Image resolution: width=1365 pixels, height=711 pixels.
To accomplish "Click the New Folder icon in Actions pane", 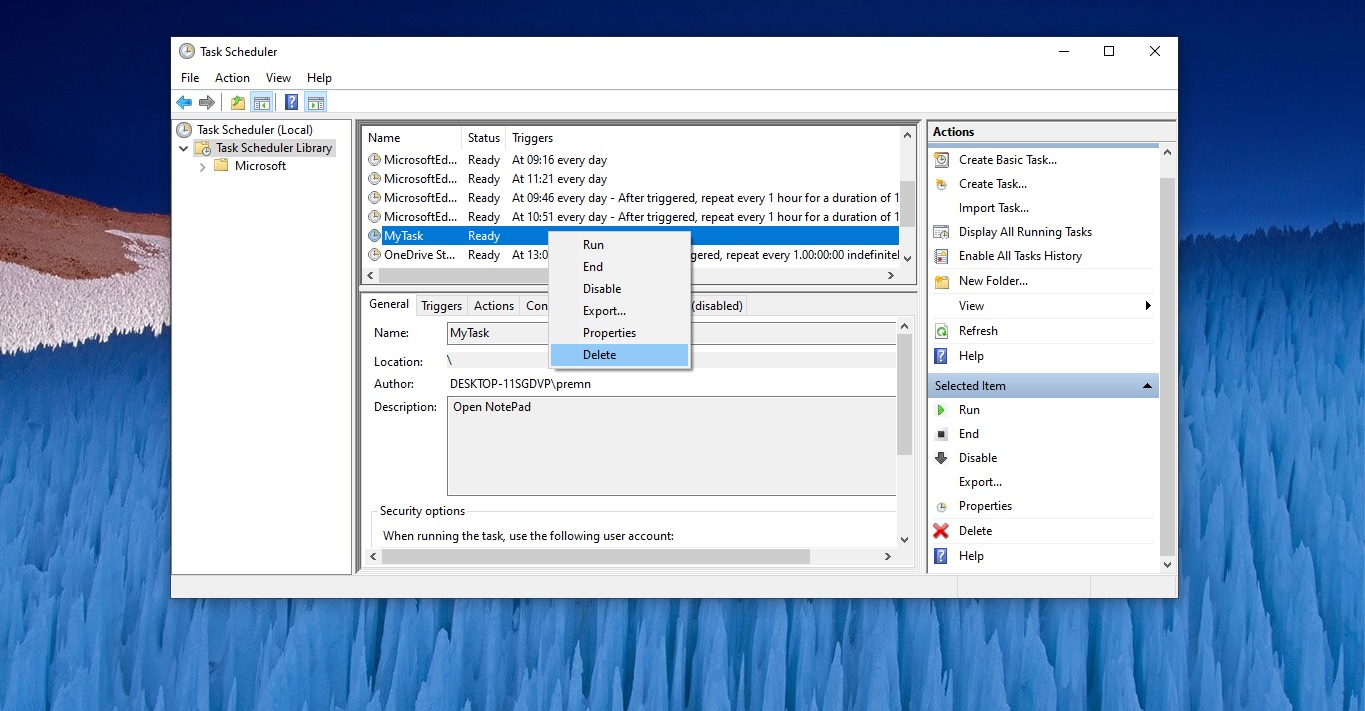I will 940,281.
